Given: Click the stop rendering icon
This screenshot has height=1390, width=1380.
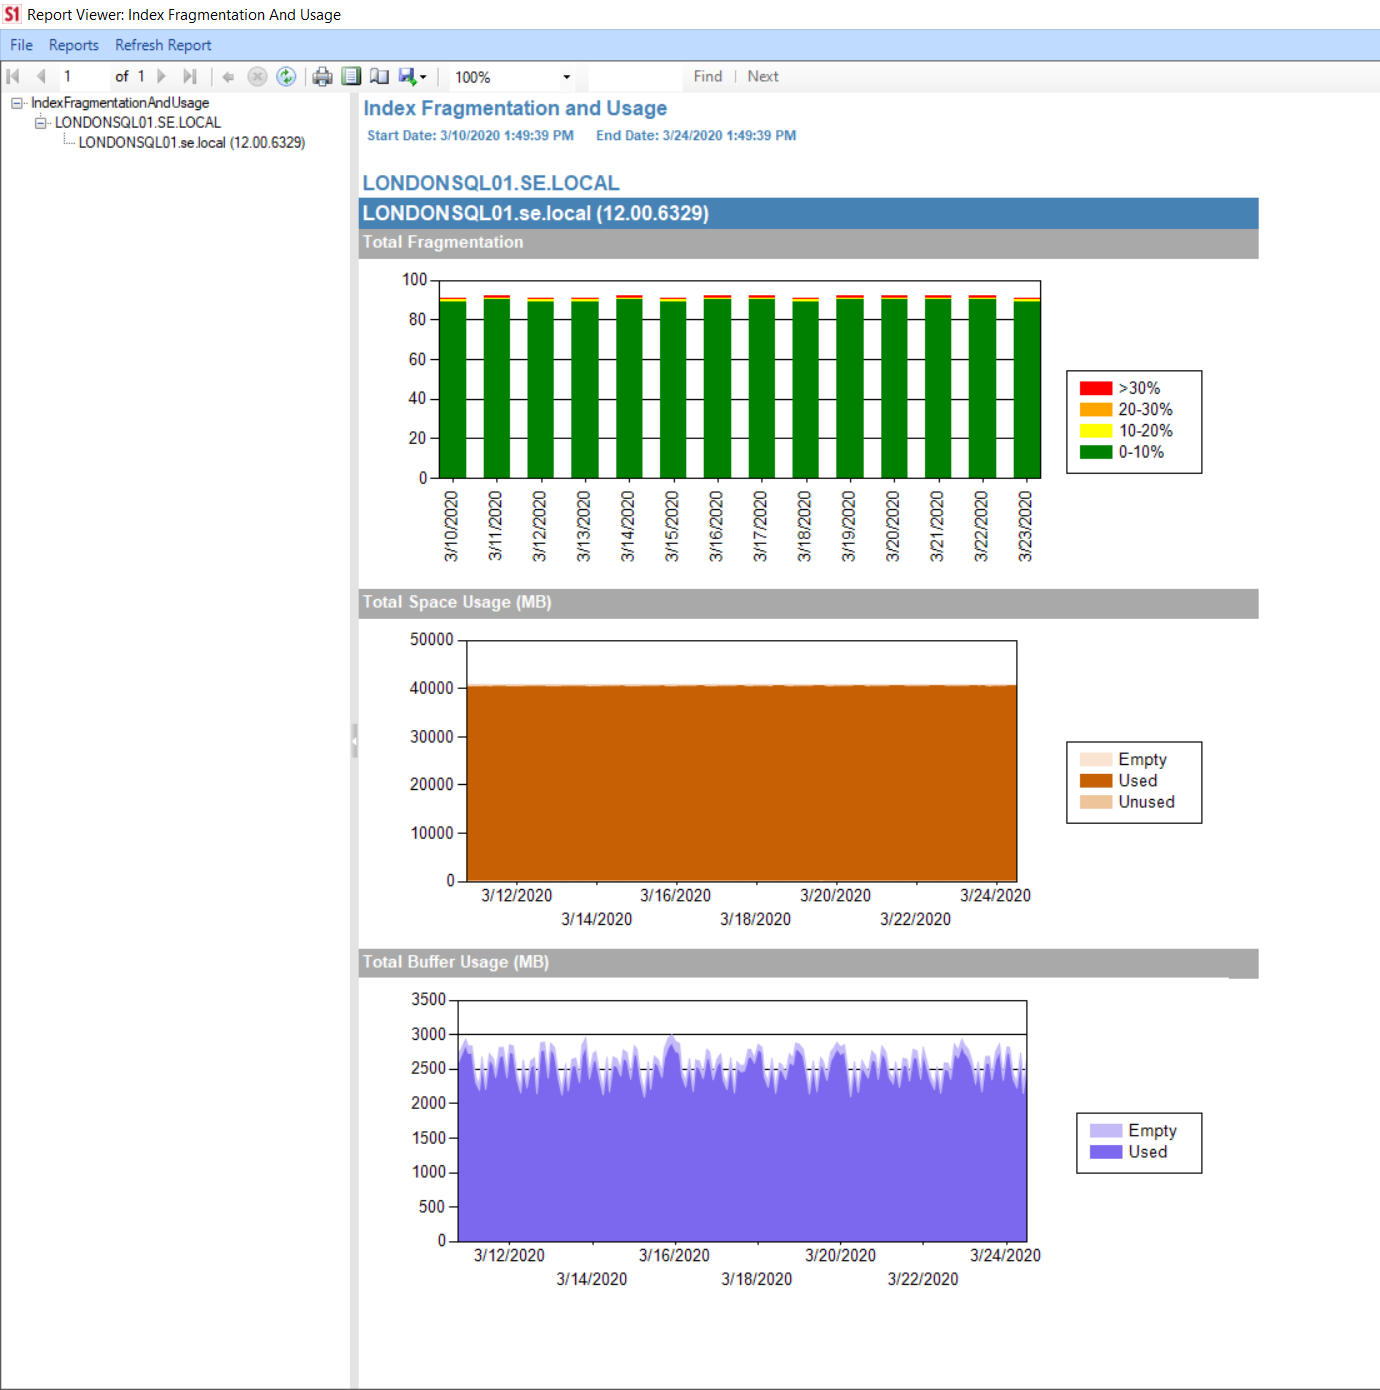Looking at the screenshot, I should point(257,76).
